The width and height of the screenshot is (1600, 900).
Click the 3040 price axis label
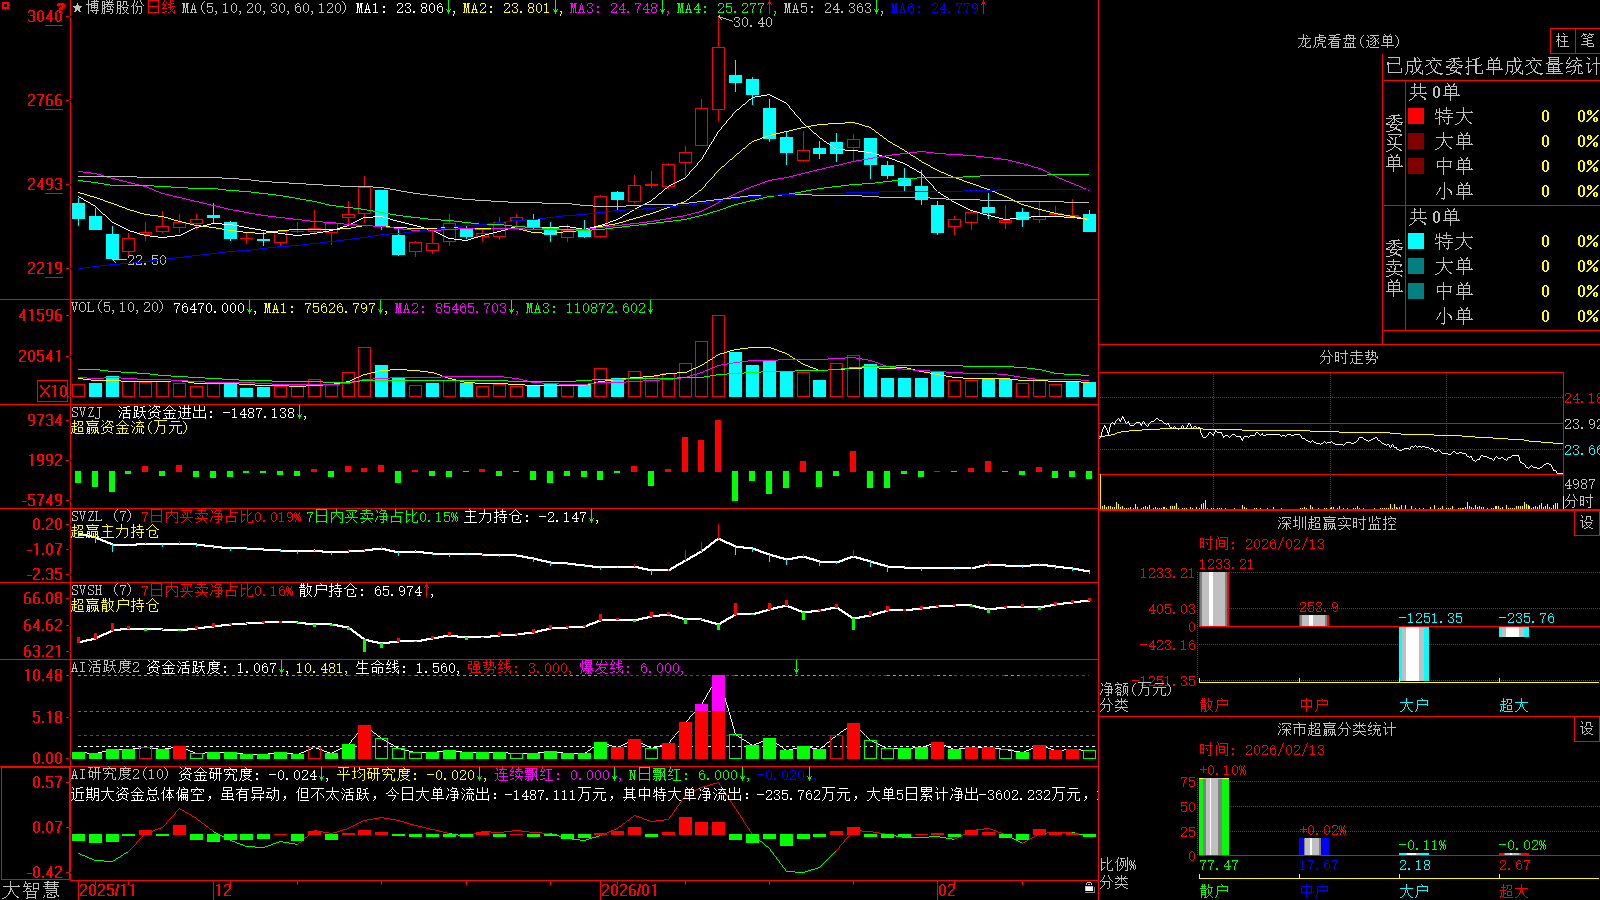point(44,16)
